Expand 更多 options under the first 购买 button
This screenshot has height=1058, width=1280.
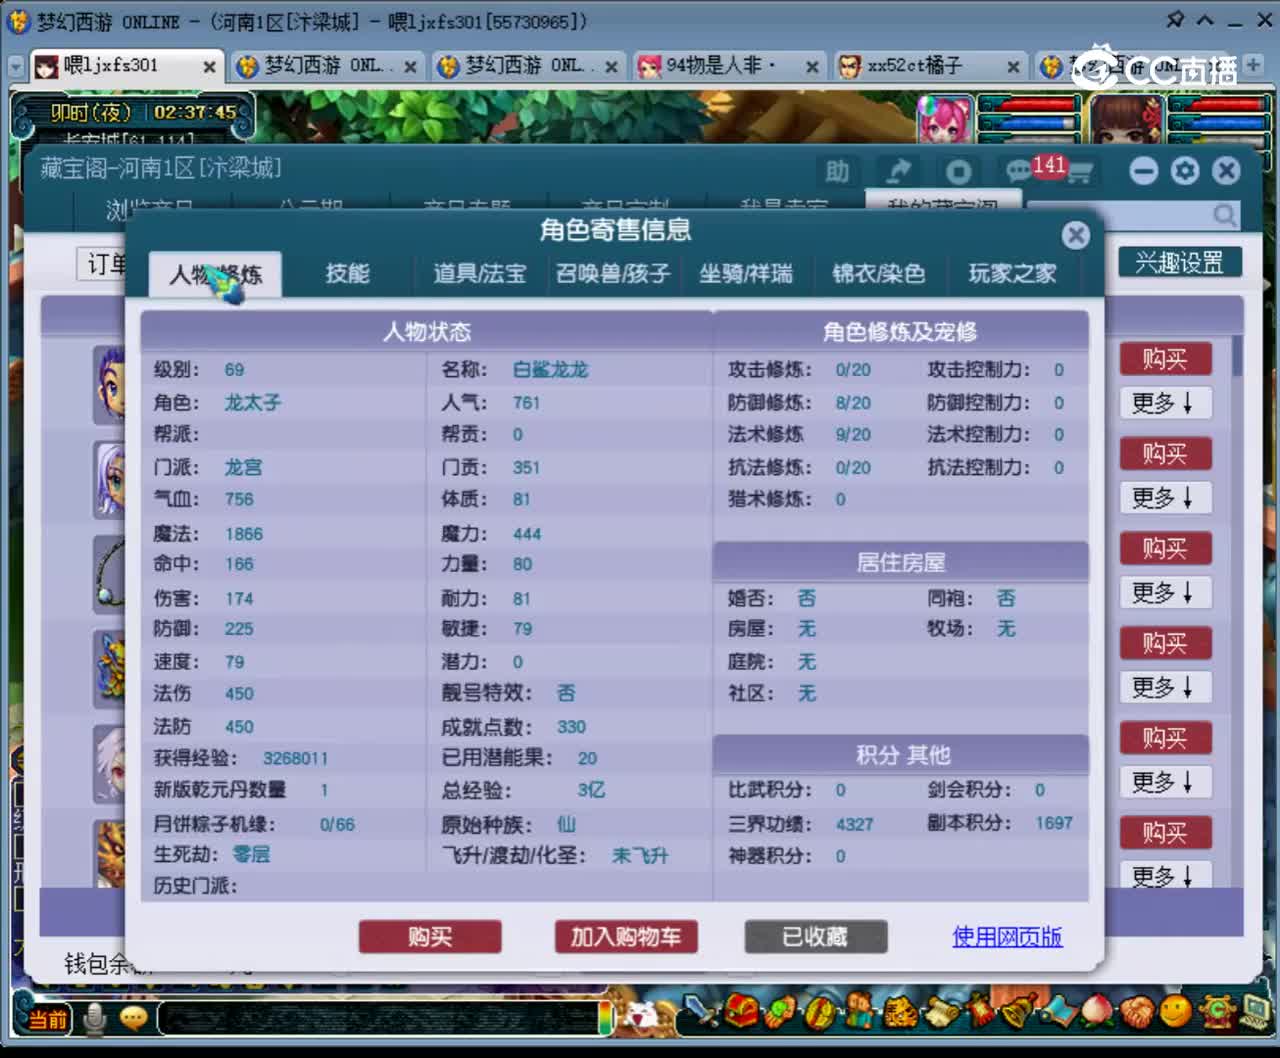[x=1164, y=402]
